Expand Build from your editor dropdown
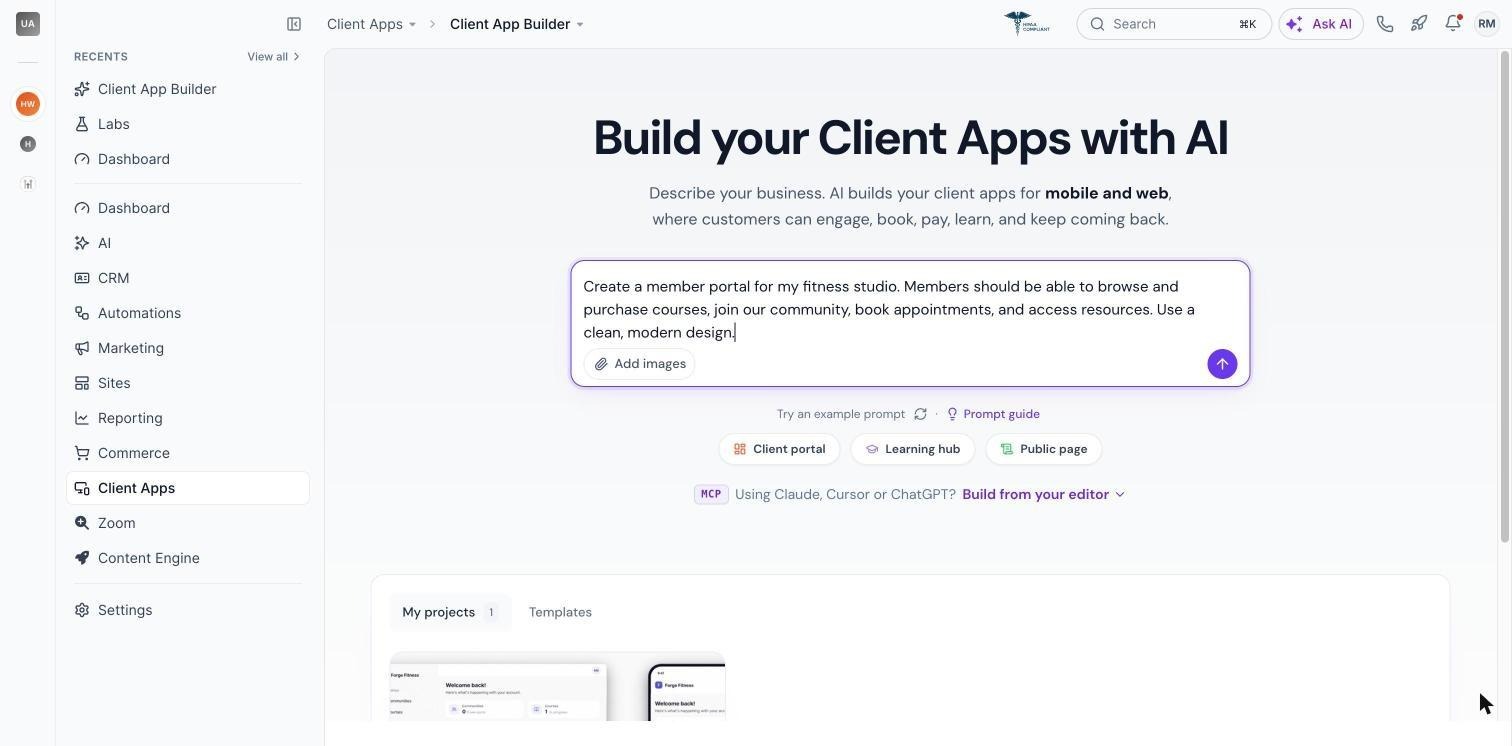This screenshot has width=1512, height=746. coord(1043,494)
